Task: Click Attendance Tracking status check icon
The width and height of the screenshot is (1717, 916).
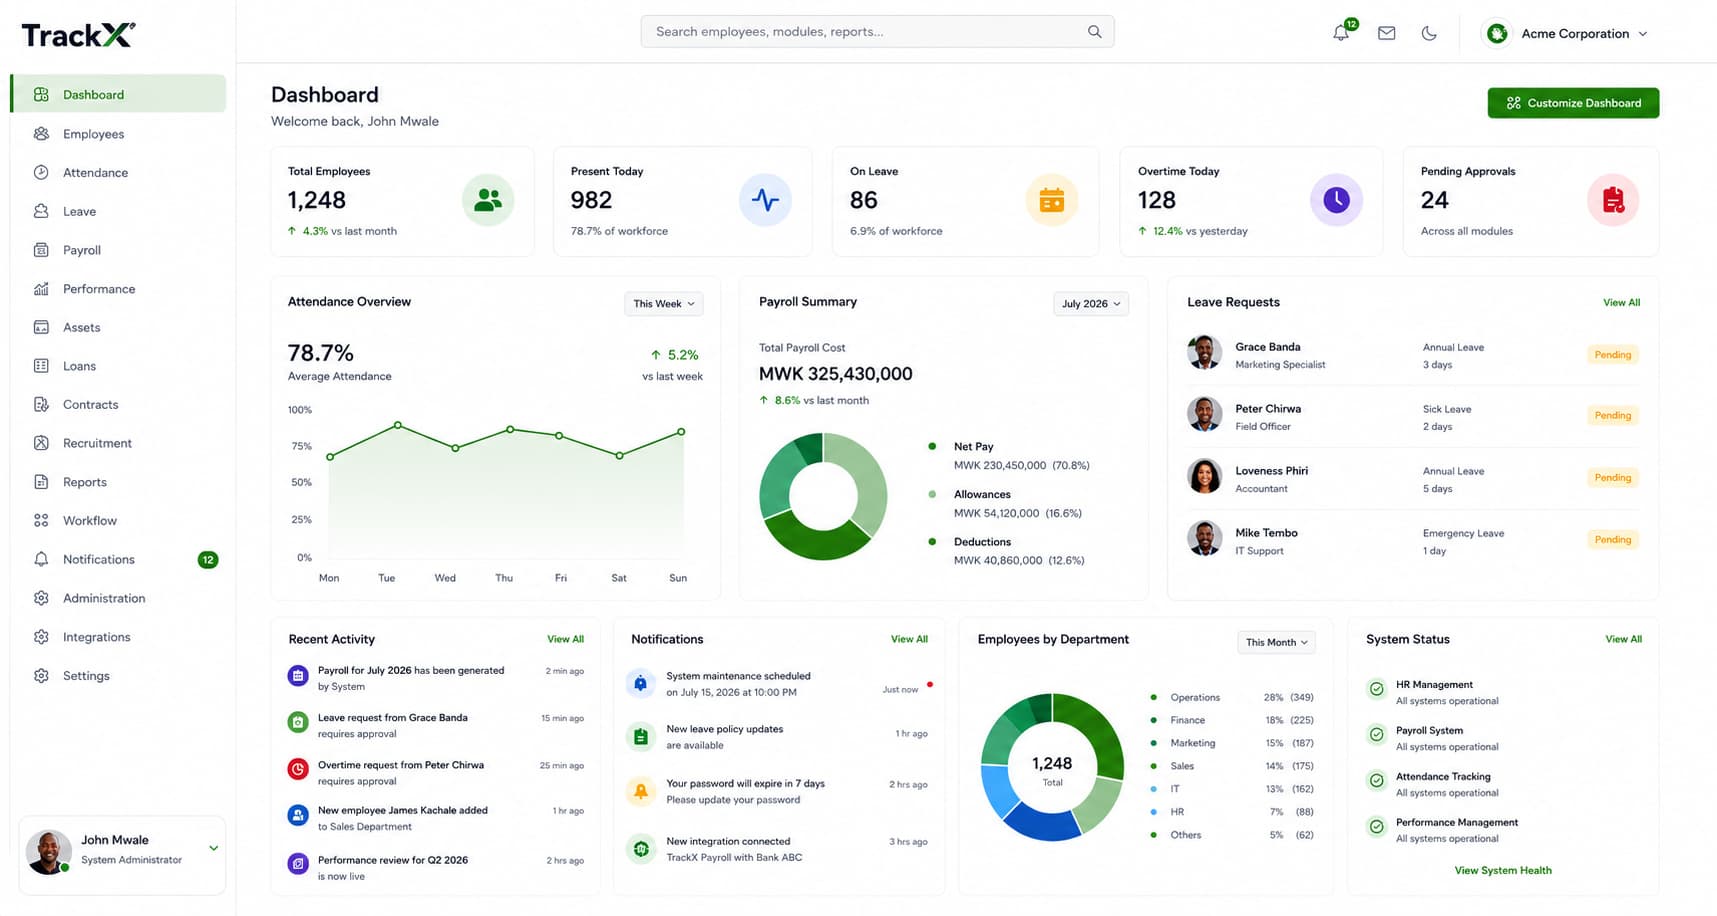Action: pos(1377,780)
